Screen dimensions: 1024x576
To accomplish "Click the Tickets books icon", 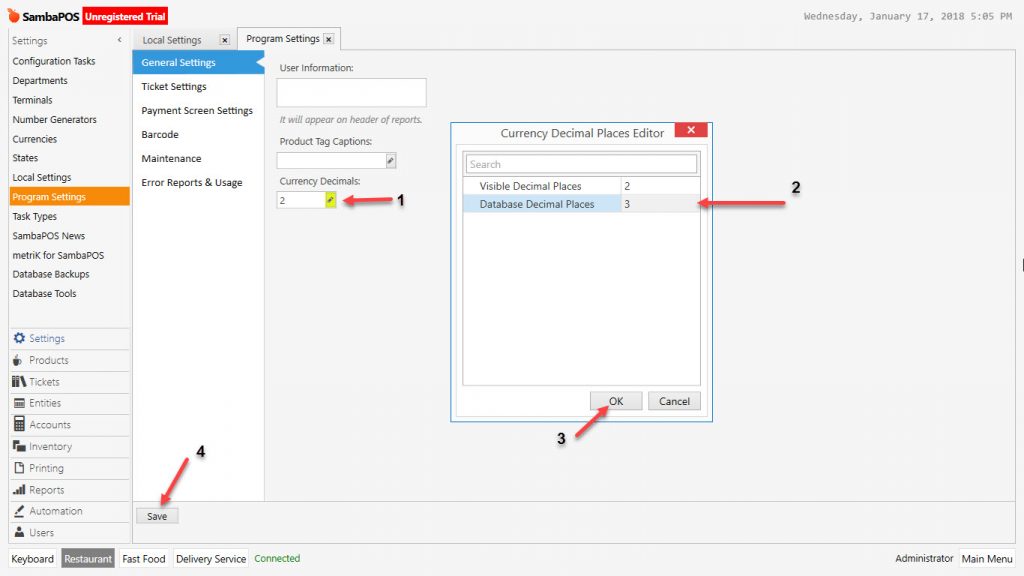I will (x=19, y=381).
